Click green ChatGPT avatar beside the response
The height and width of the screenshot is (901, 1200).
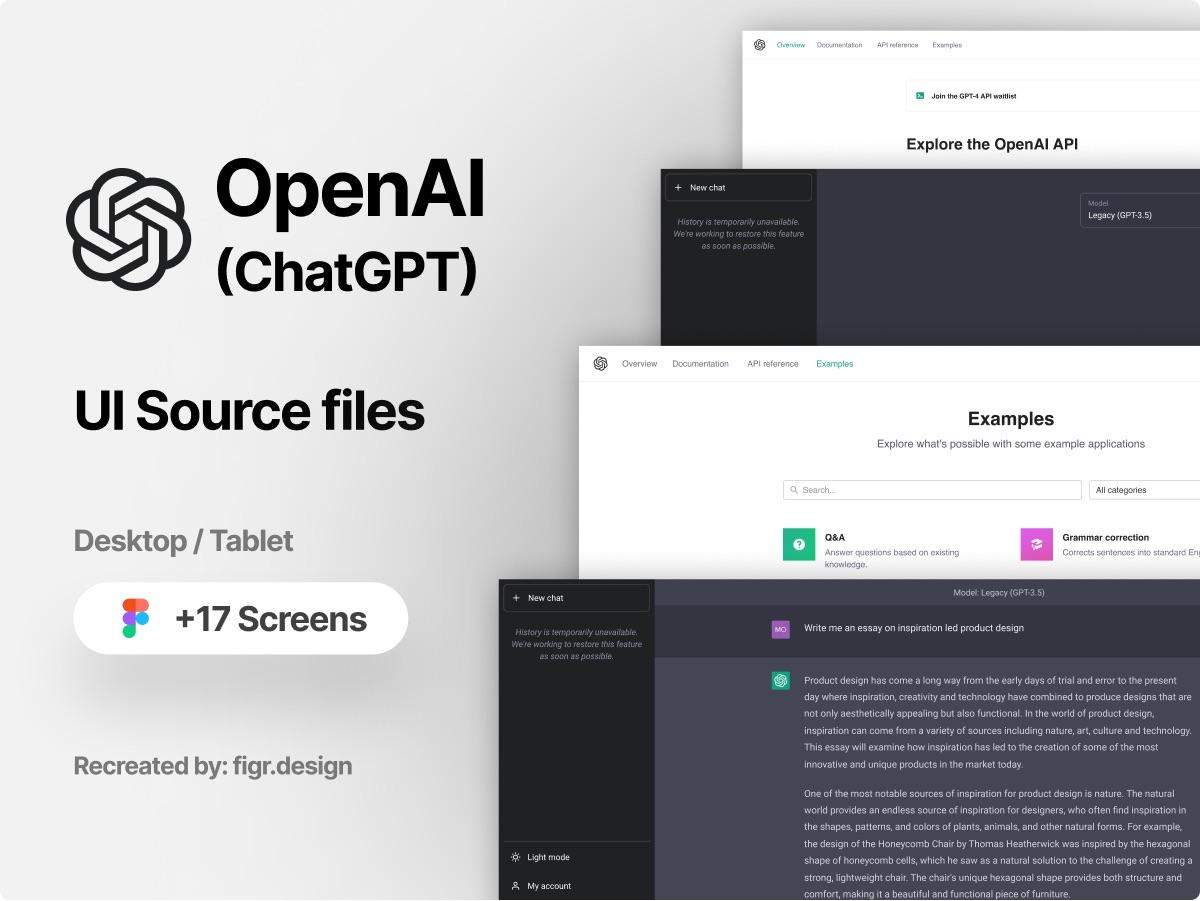(x=781, y=681)
